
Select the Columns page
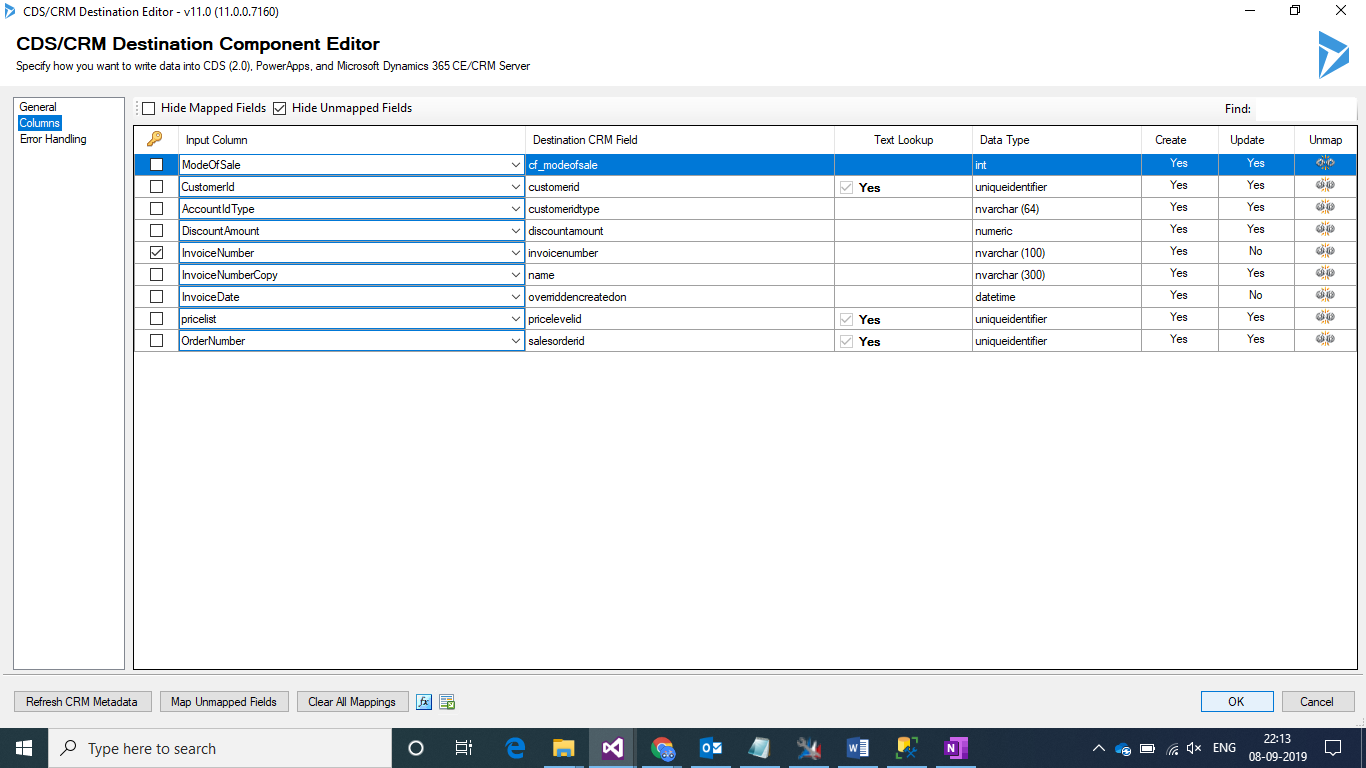pos(40,123)
